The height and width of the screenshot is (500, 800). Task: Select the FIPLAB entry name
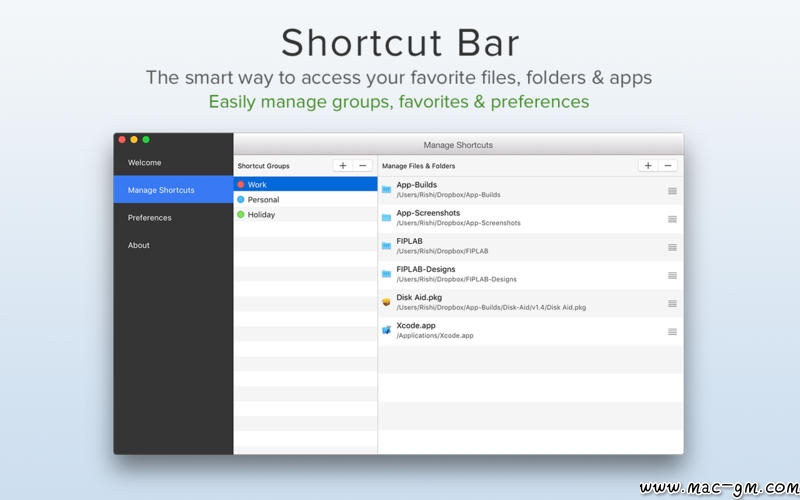409,241
